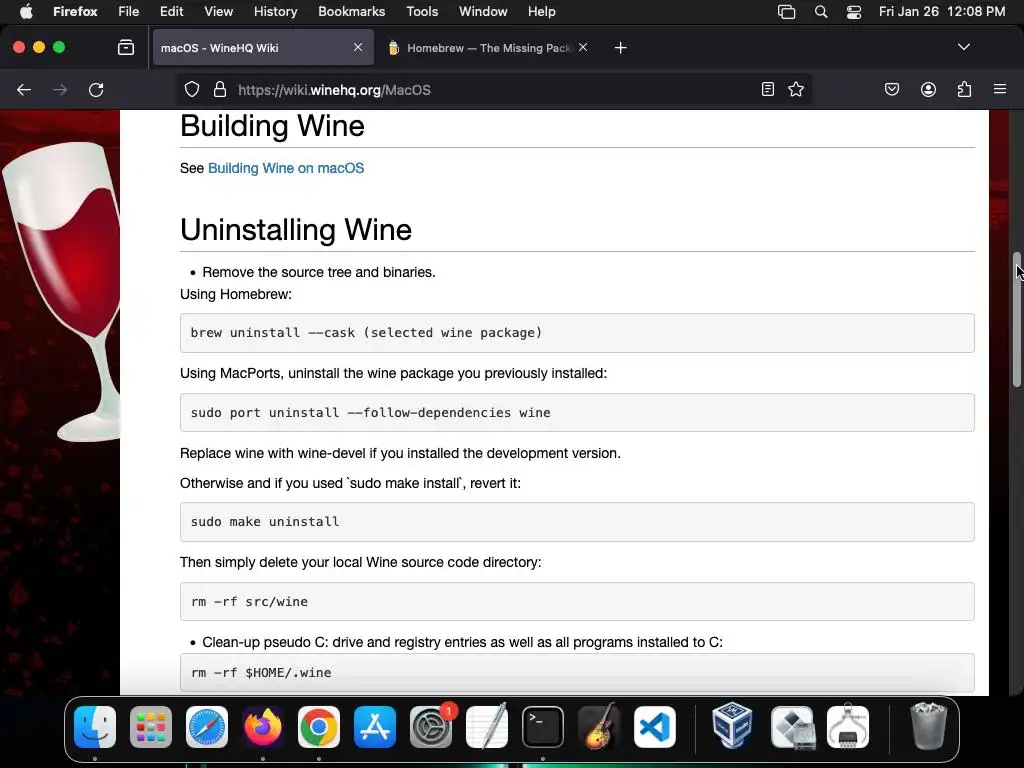
Task: Open App Store from the Dock
Action: [x=375, y=727]
